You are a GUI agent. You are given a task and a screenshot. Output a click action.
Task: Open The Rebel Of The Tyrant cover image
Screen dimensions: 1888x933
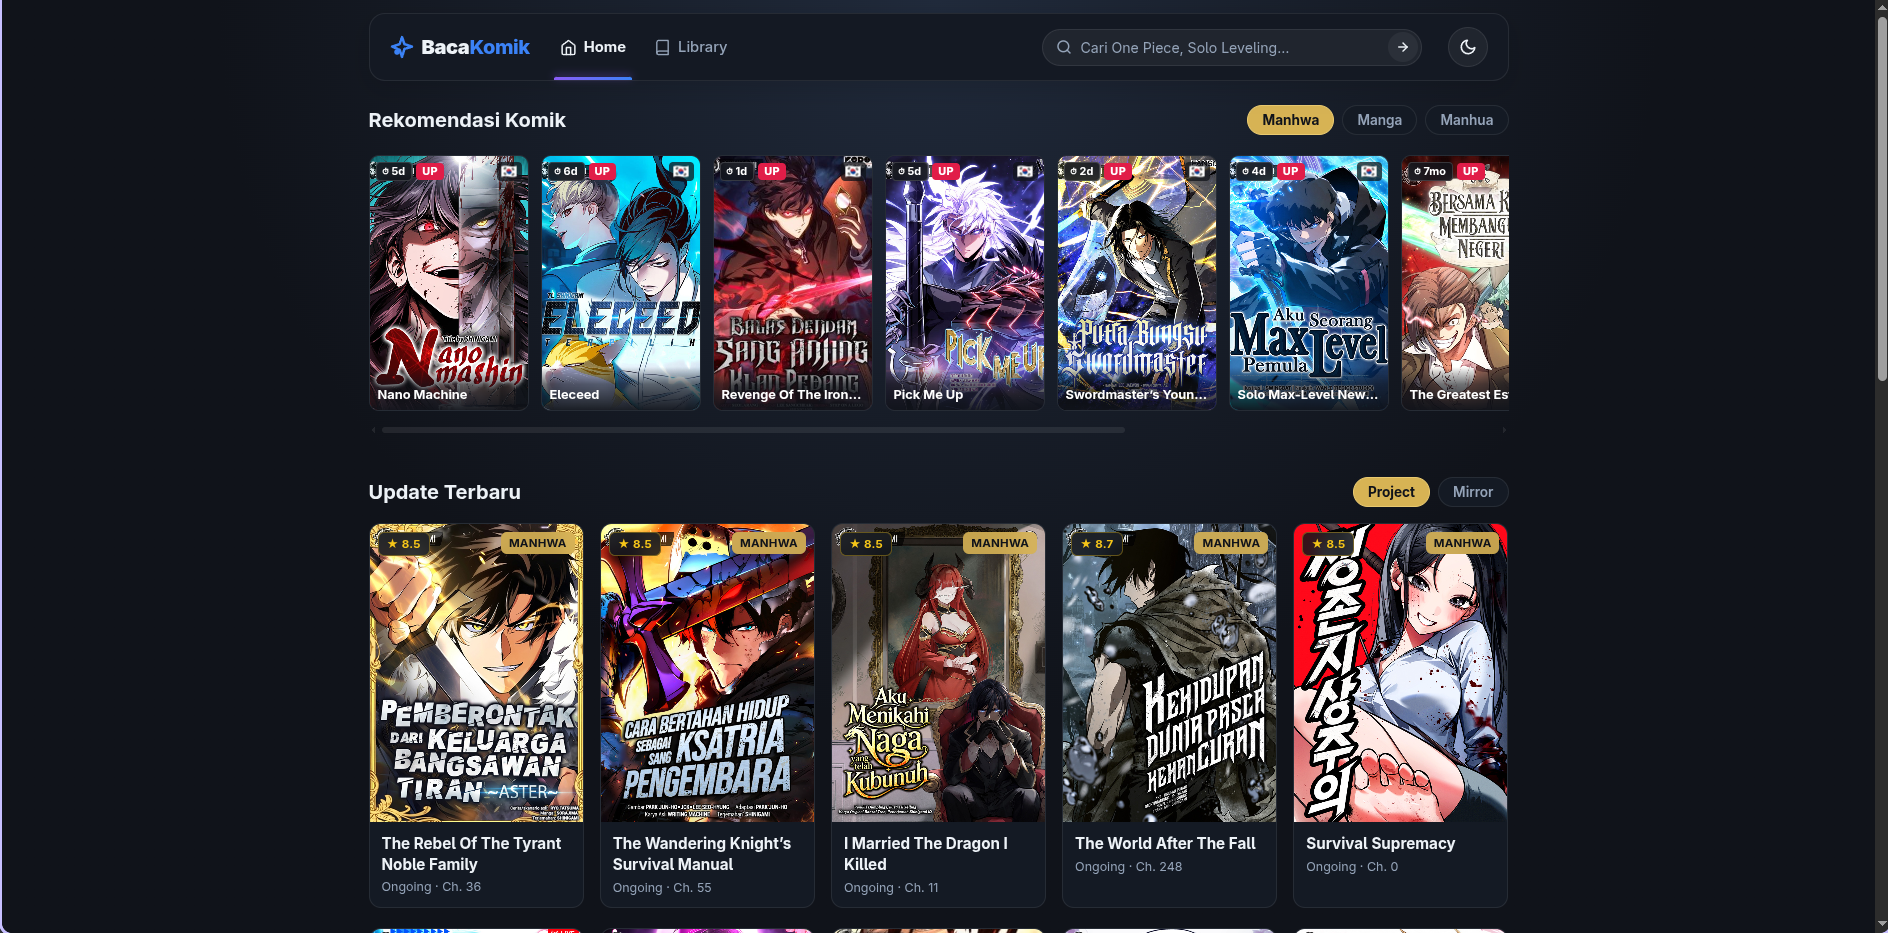pos(476,673)
